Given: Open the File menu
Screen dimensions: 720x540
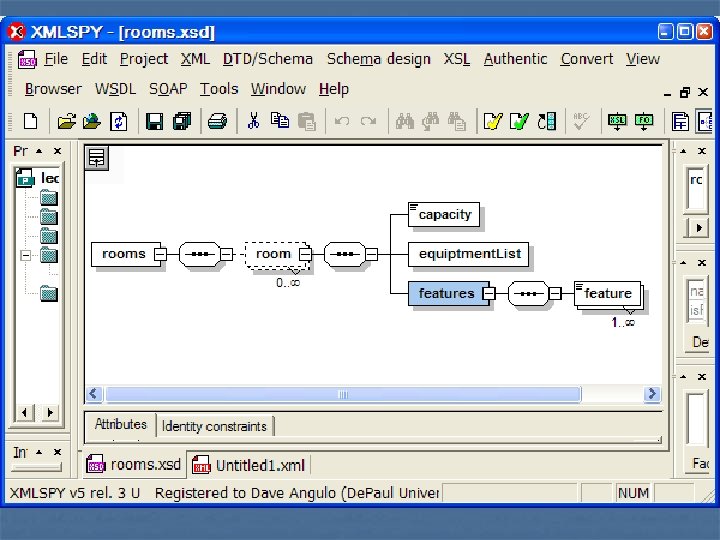Looking at the screenshot, I should 56,59.
